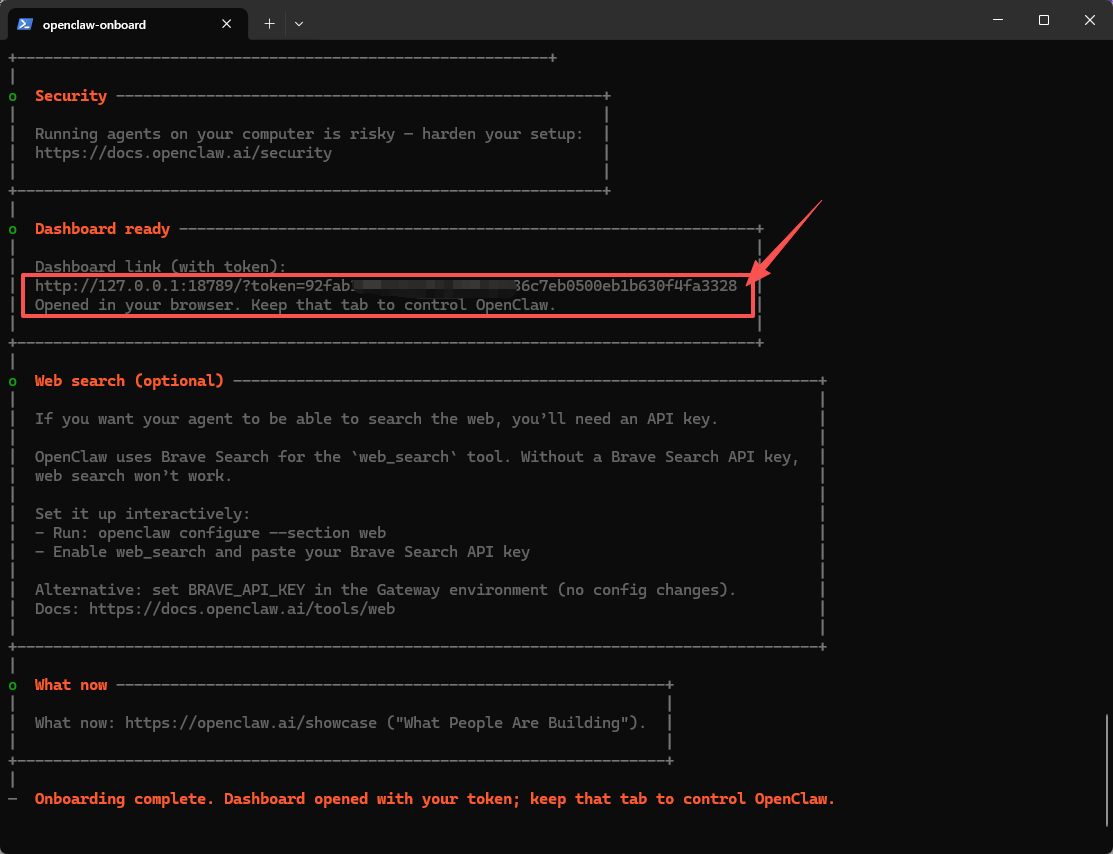Close the openclaw-onboard tab
Screen dimensions: 1113x854
pyautogui.click(x=226, y=23)
